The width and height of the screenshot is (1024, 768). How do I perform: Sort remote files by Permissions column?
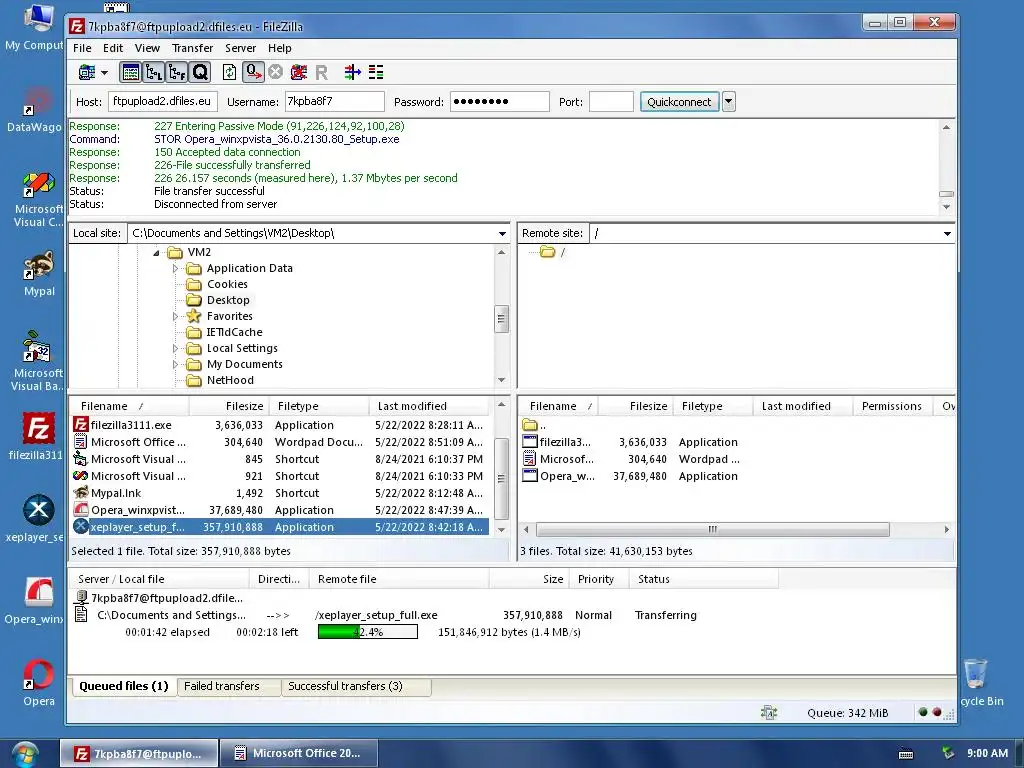click(x=893, y=406)
